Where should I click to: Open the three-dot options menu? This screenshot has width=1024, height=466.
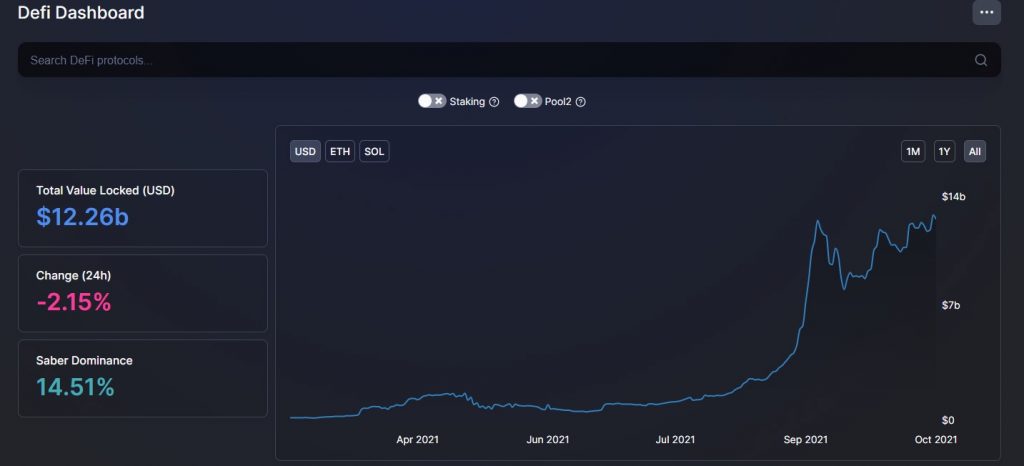click(x=986, y=13)
